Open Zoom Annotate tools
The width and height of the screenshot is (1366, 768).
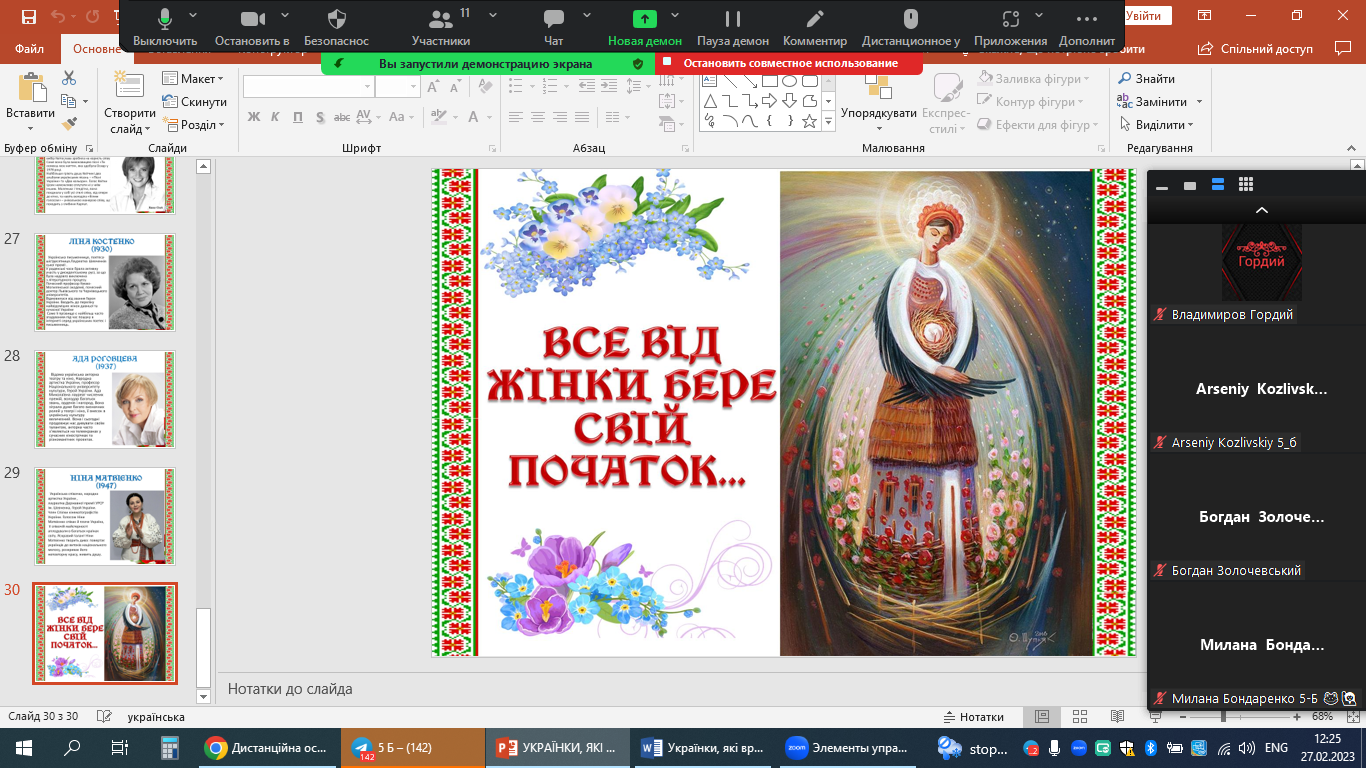click(x=815, y=28)
